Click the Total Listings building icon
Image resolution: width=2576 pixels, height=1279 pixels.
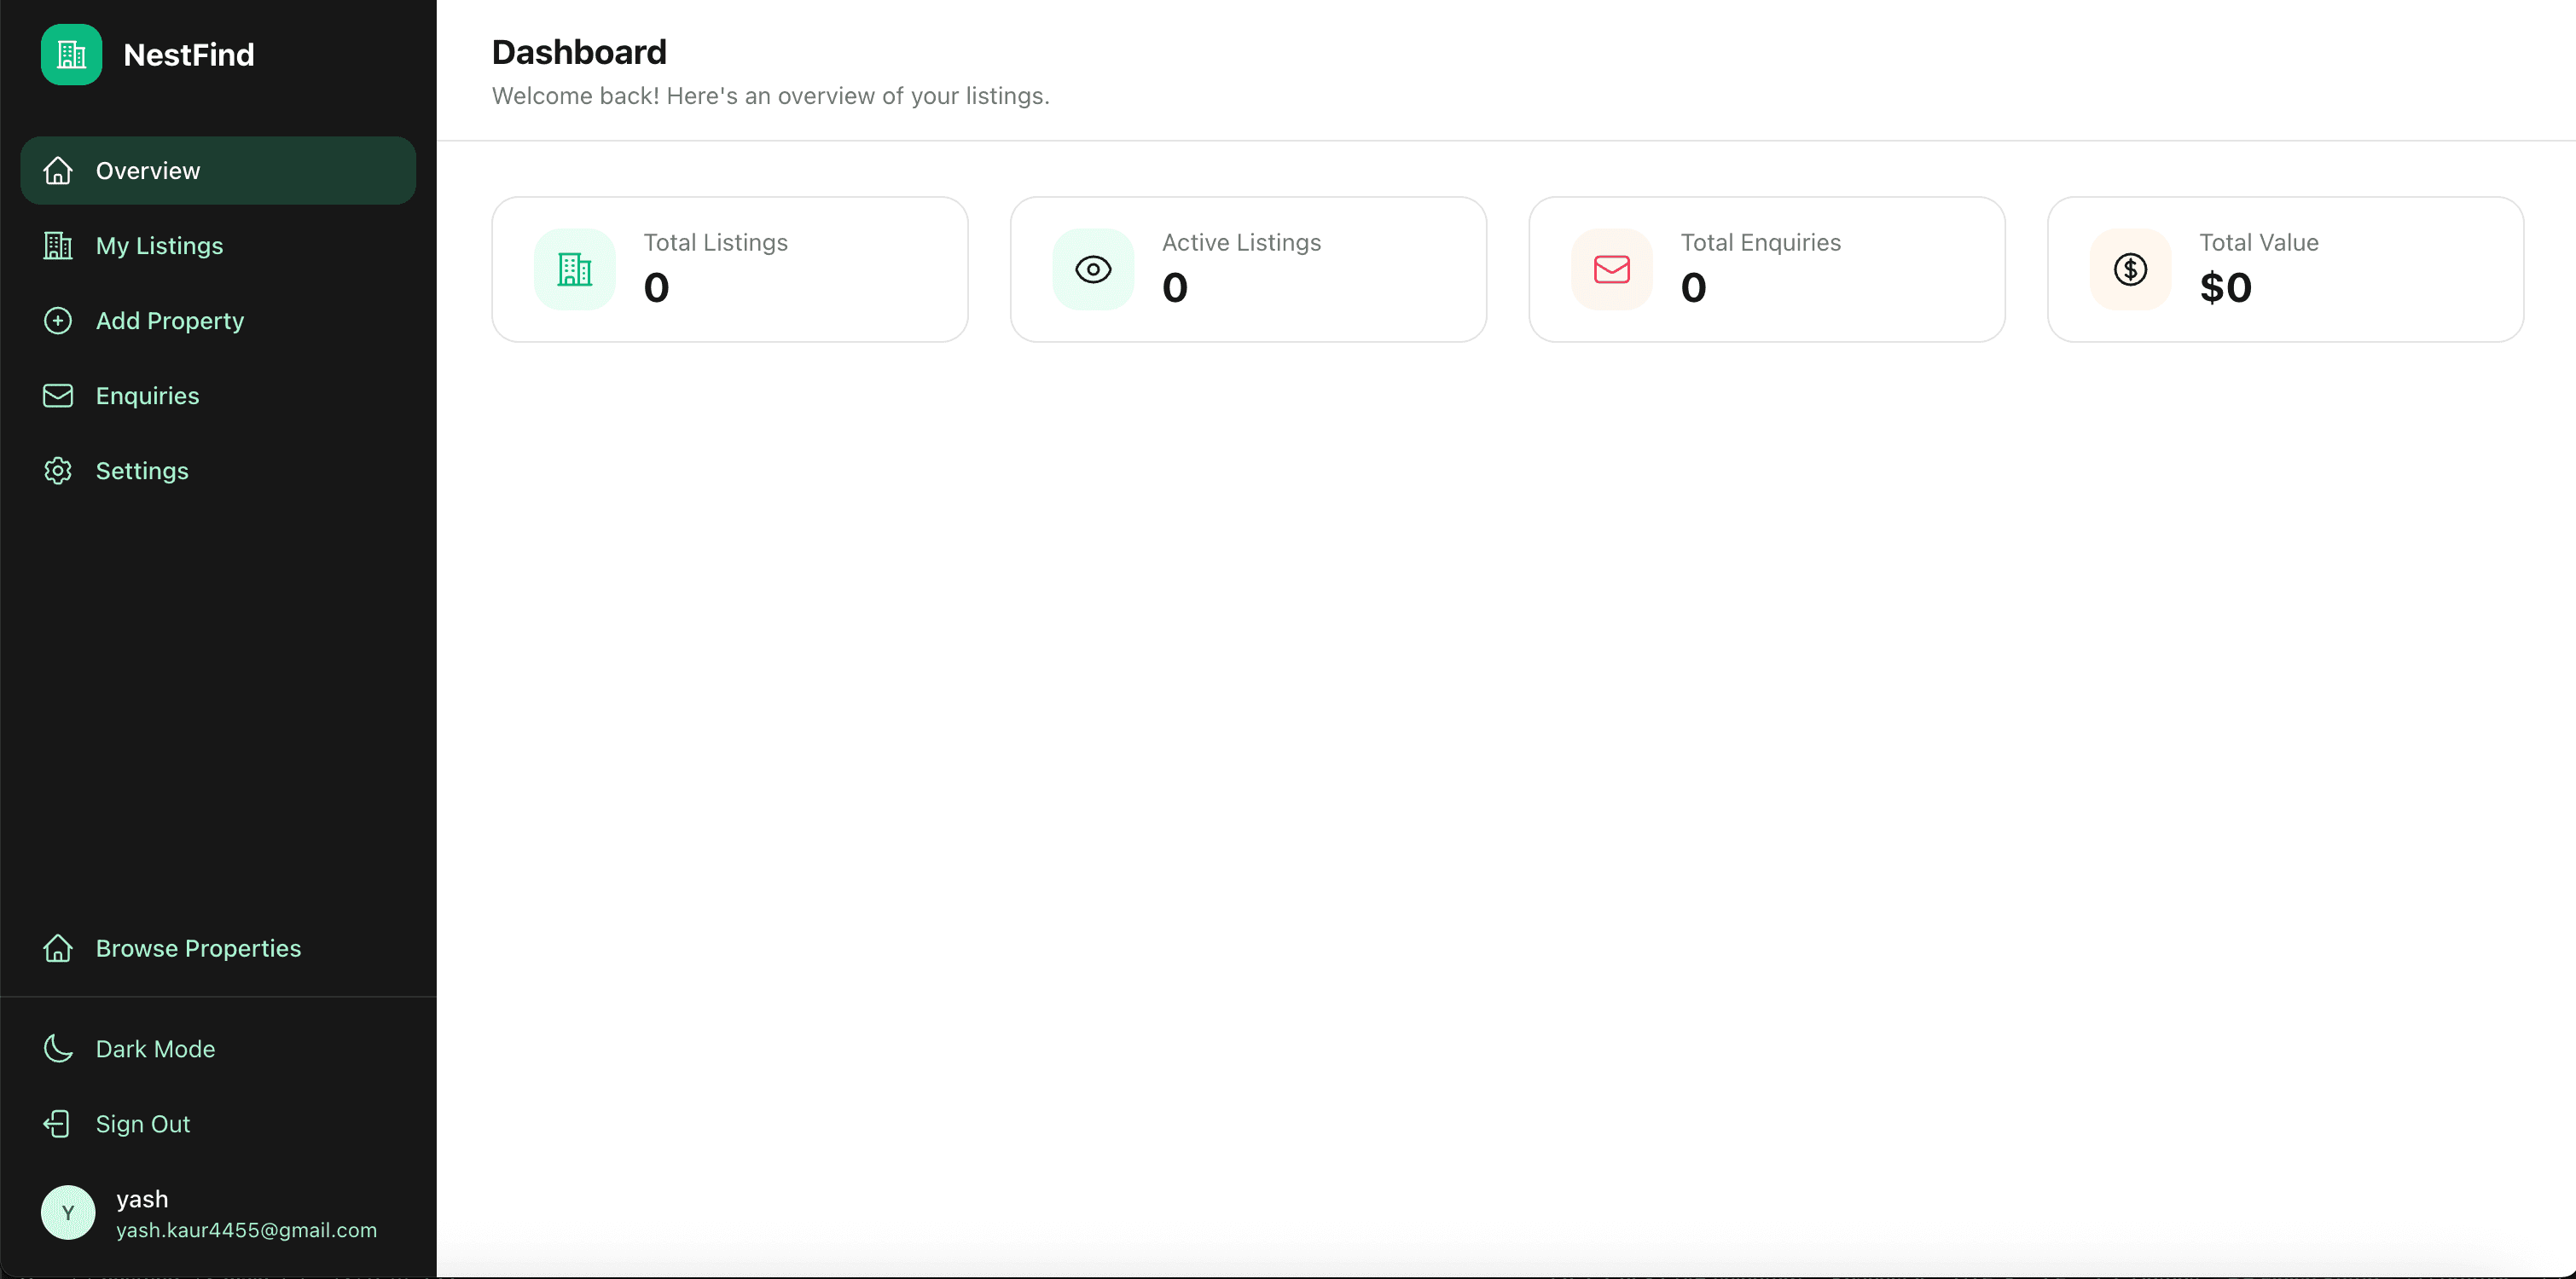coord(573,269)
